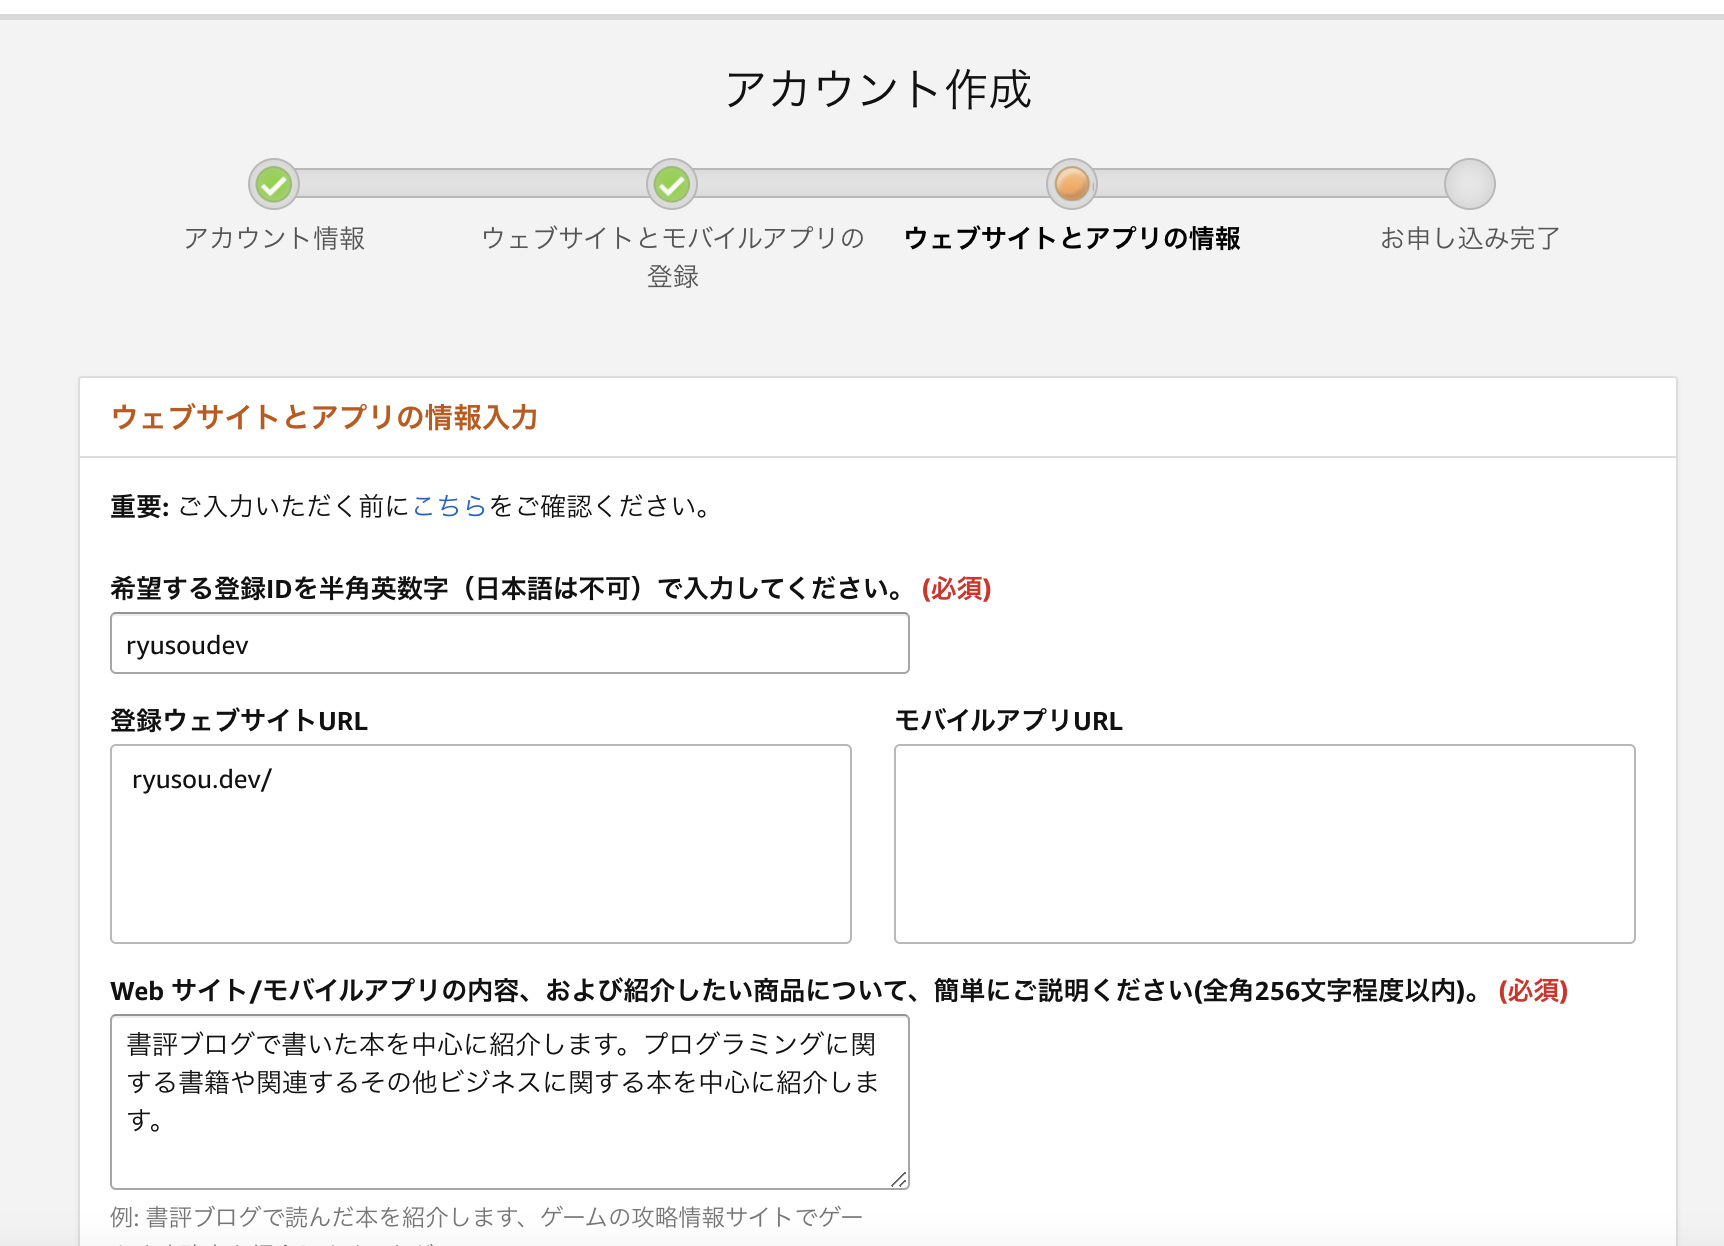Click the green checkmark for アカウント情報 step

click(274, 184)
